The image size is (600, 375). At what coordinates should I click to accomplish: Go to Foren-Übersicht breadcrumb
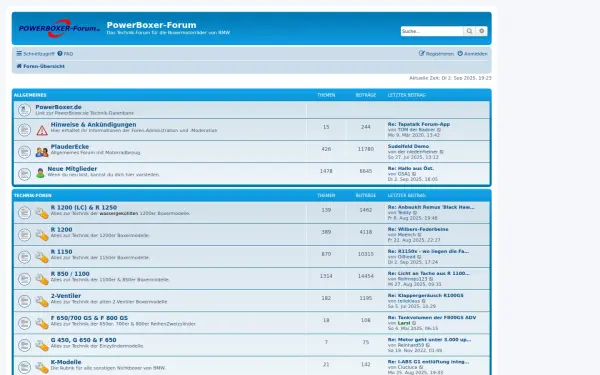[41, 66]
